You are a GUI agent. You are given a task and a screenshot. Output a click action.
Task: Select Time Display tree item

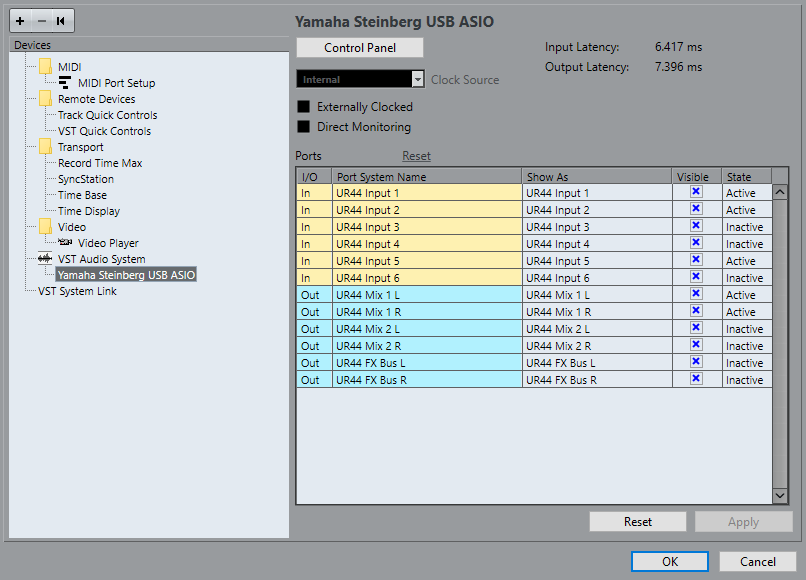(88, 210)
